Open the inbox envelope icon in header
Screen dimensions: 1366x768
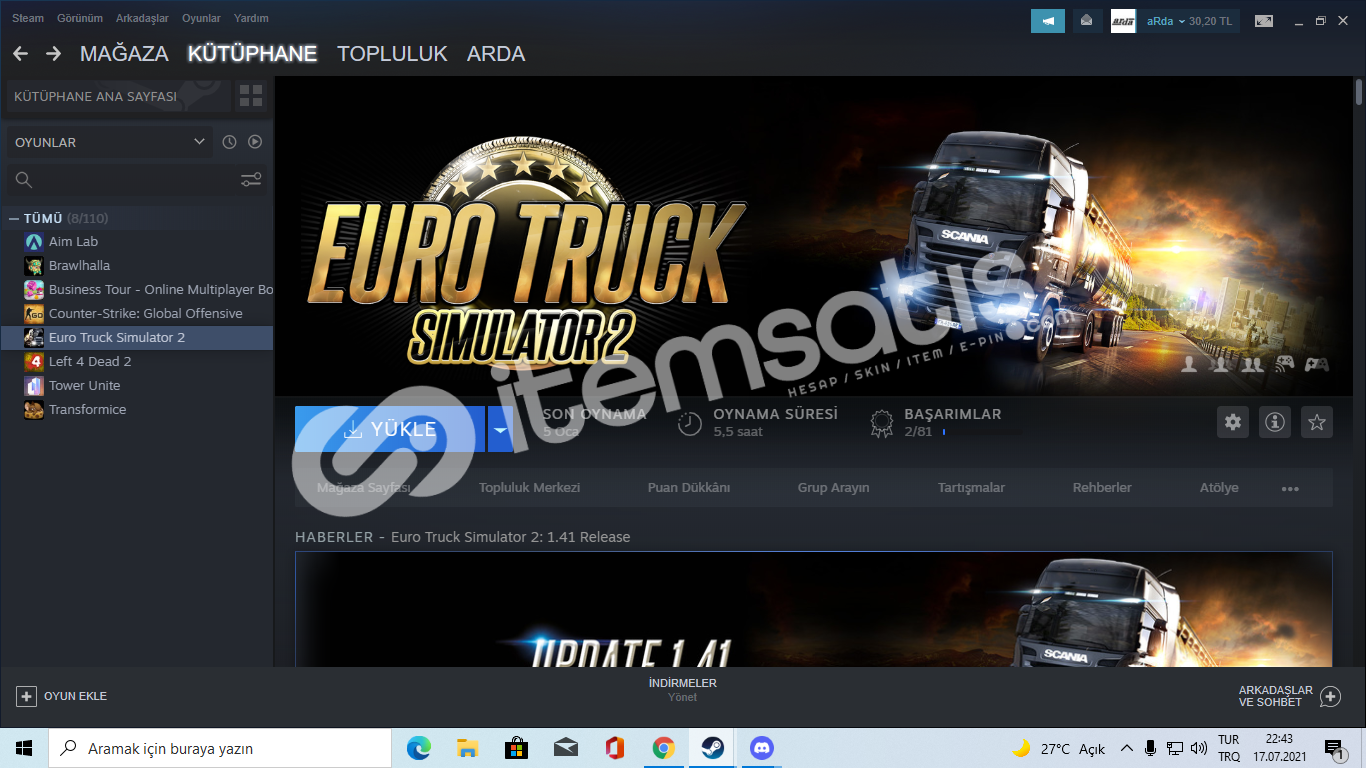[1088, 21]
